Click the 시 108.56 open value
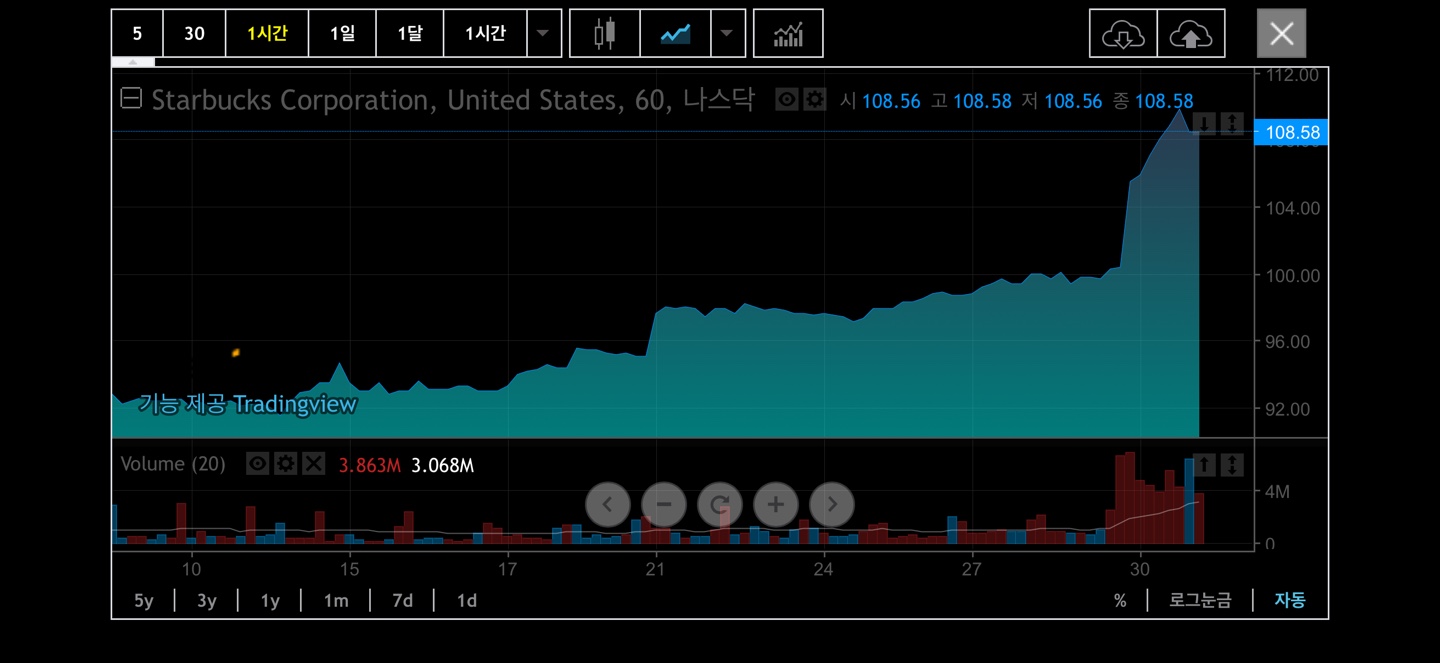1440x663 pixels. tap(879, 101)
